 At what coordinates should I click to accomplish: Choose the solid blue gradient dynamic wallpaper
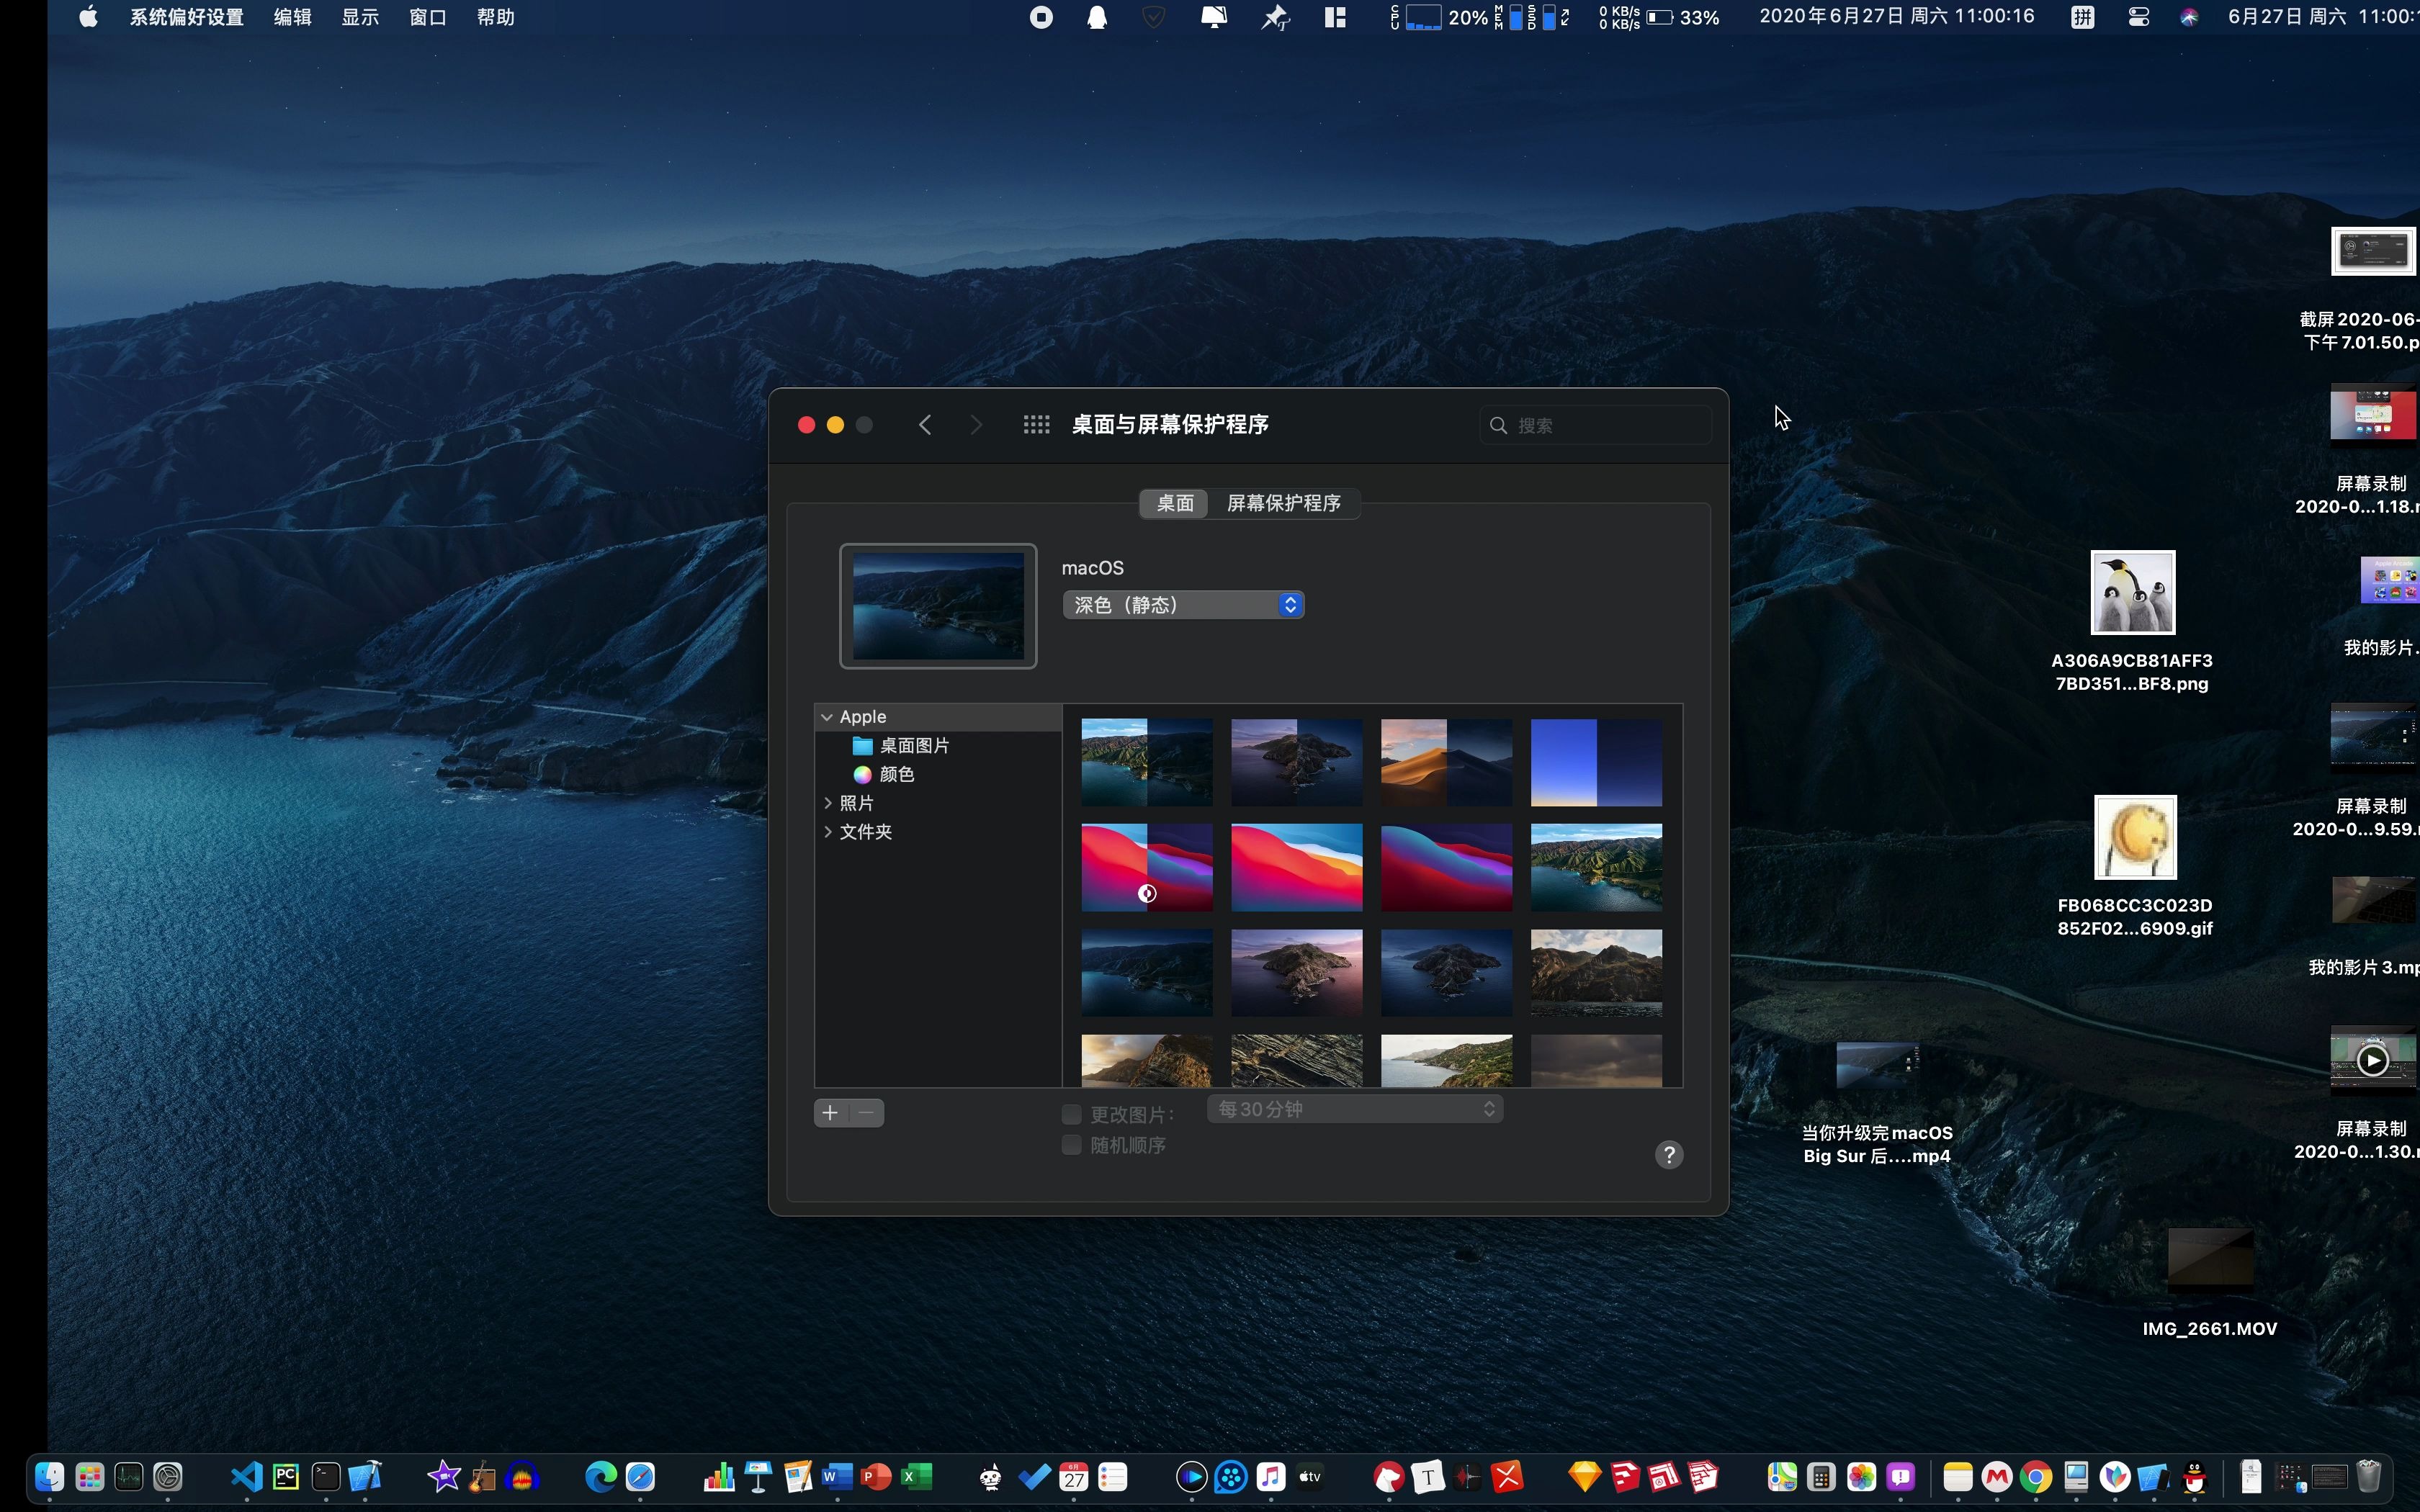1596,763
